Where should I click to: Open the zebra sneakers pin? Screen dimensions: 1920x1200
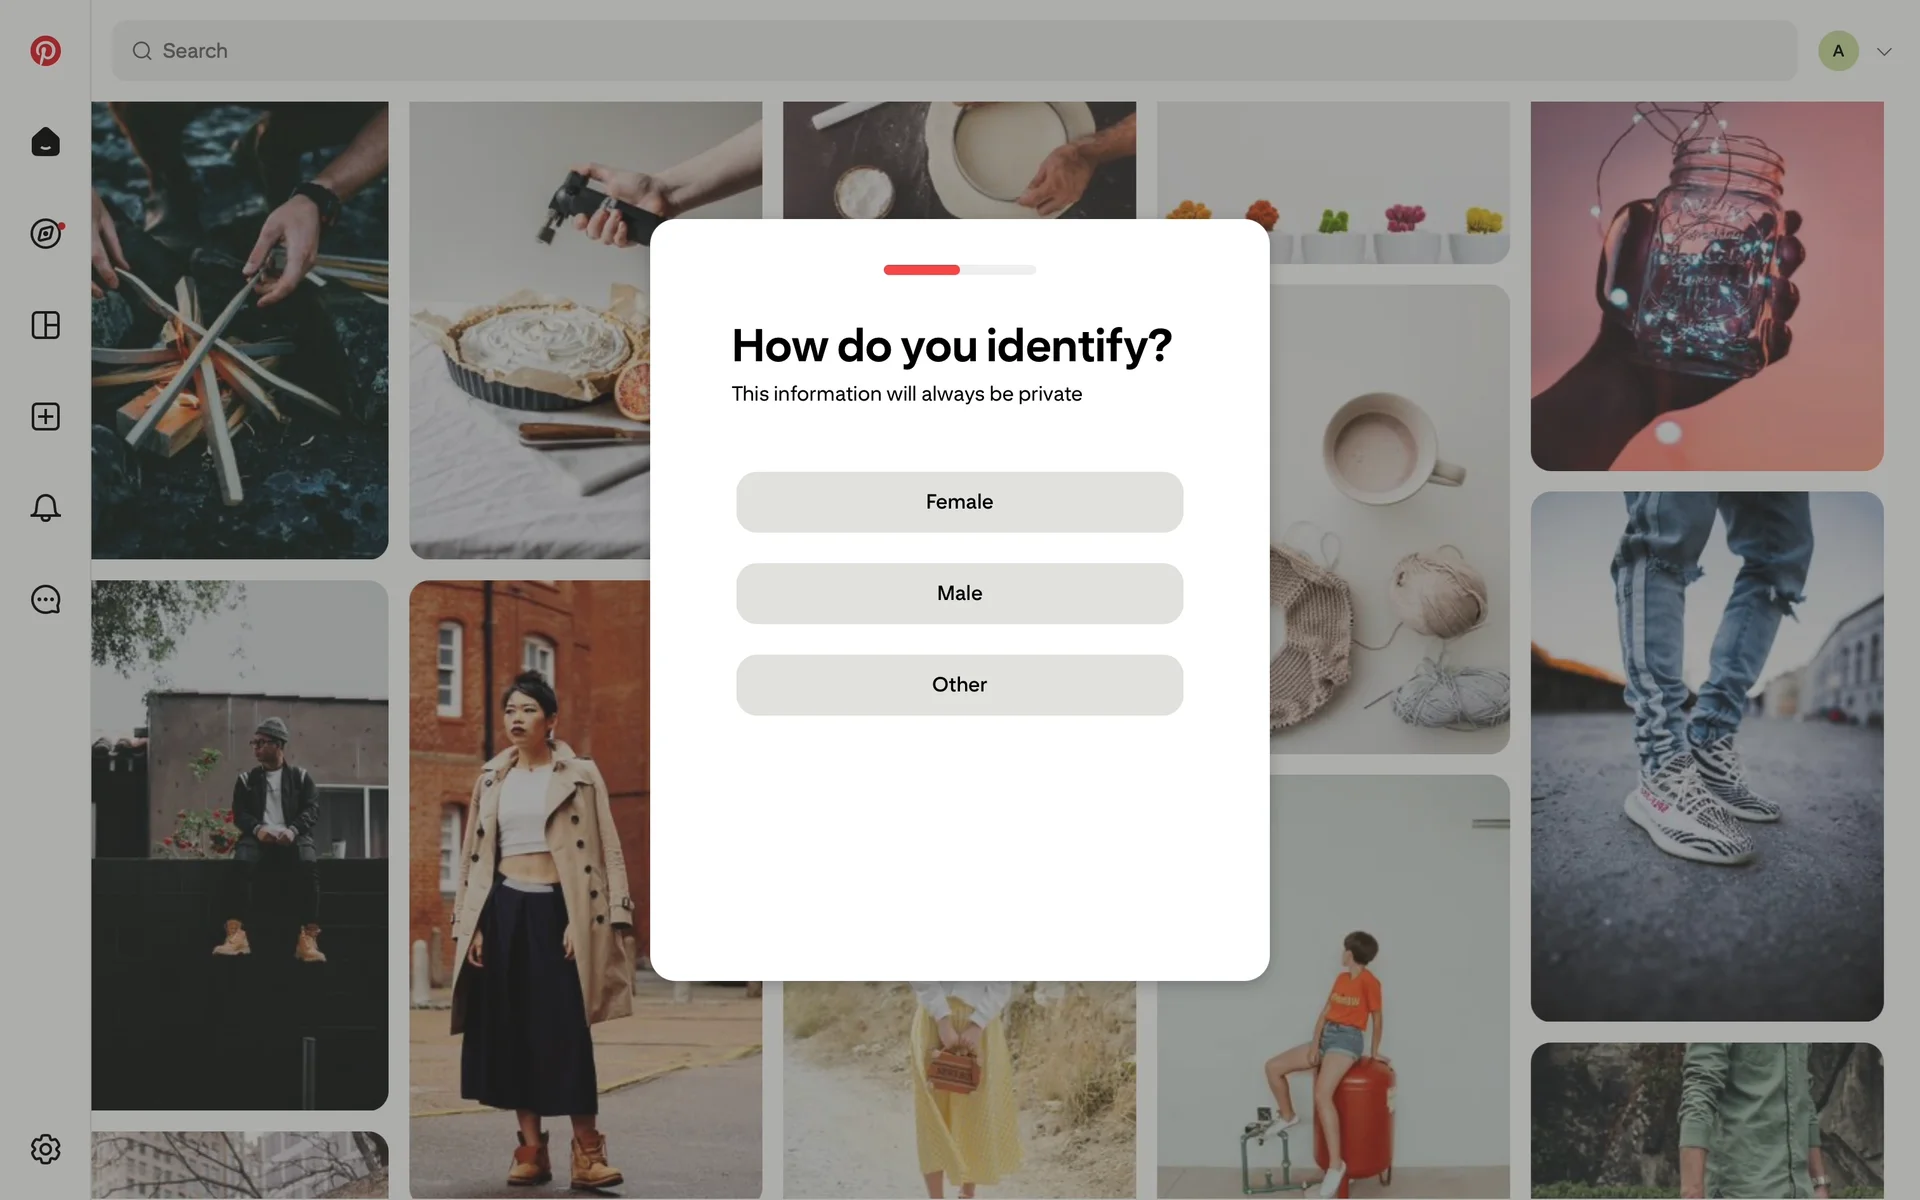pyautogui.click(x=1707, y=756)
